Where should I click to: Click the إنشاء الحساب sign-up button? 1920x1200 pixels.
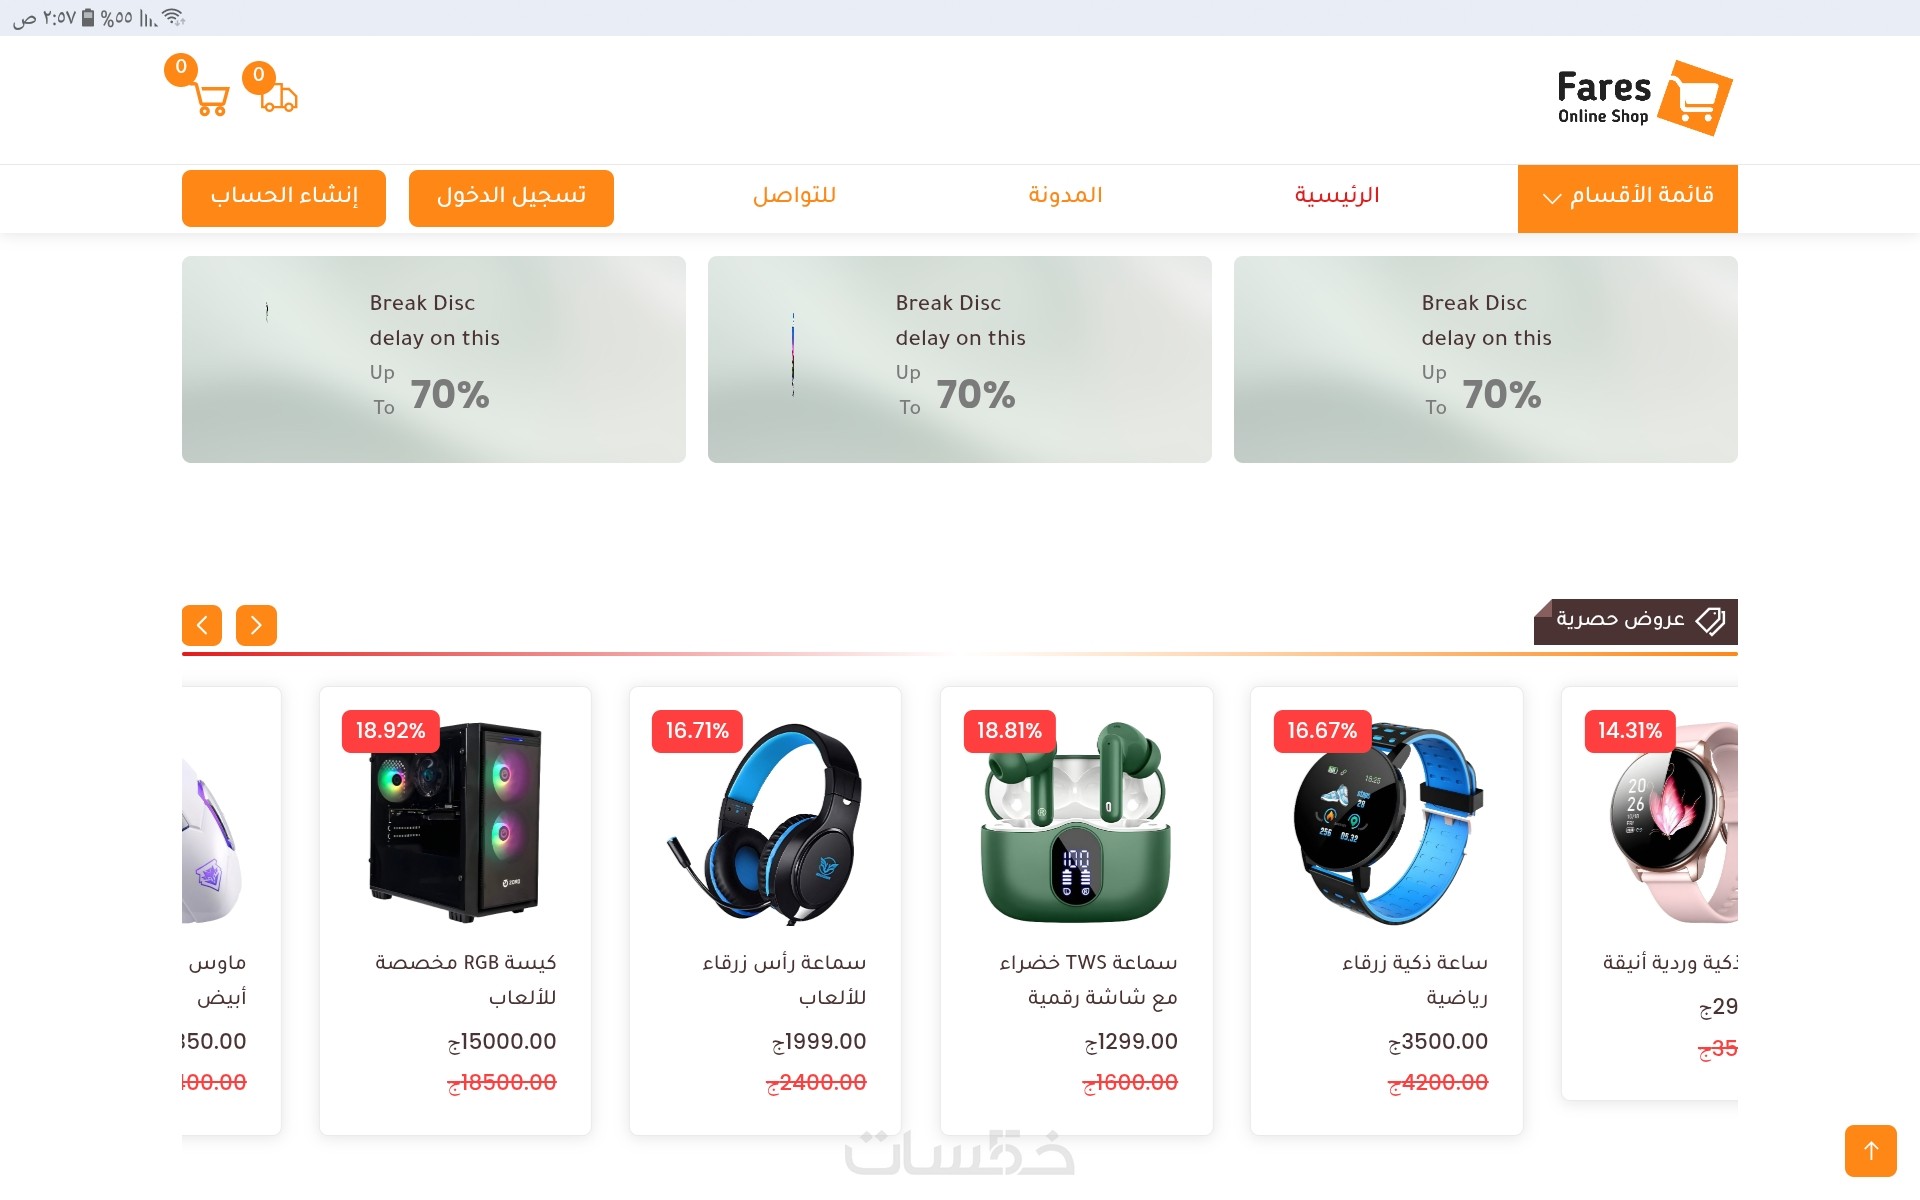284,198
